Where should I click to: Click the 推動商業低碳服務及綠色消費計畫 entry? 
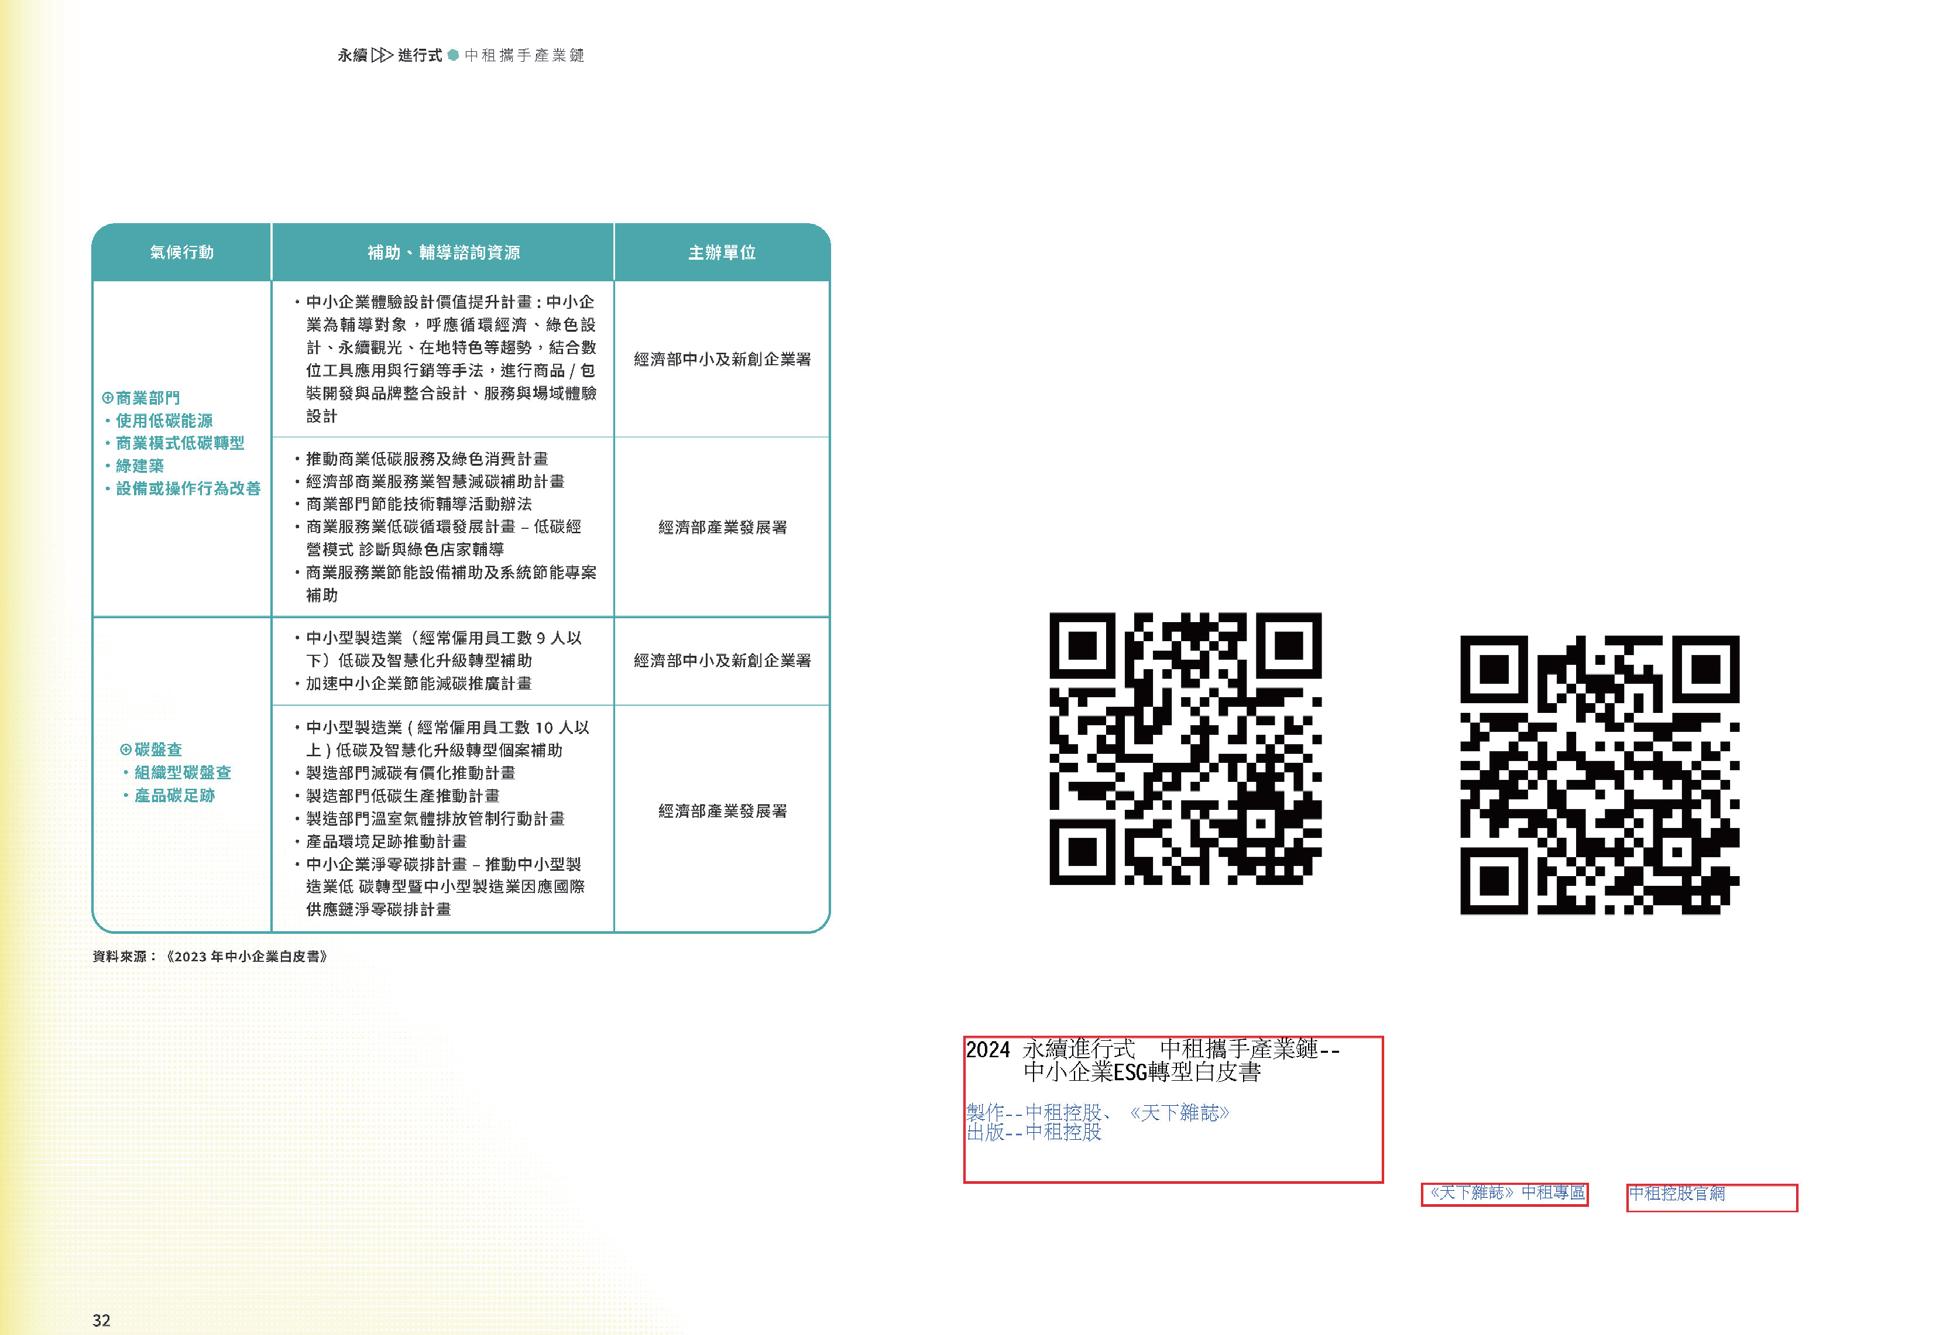[x=427, y=459]
